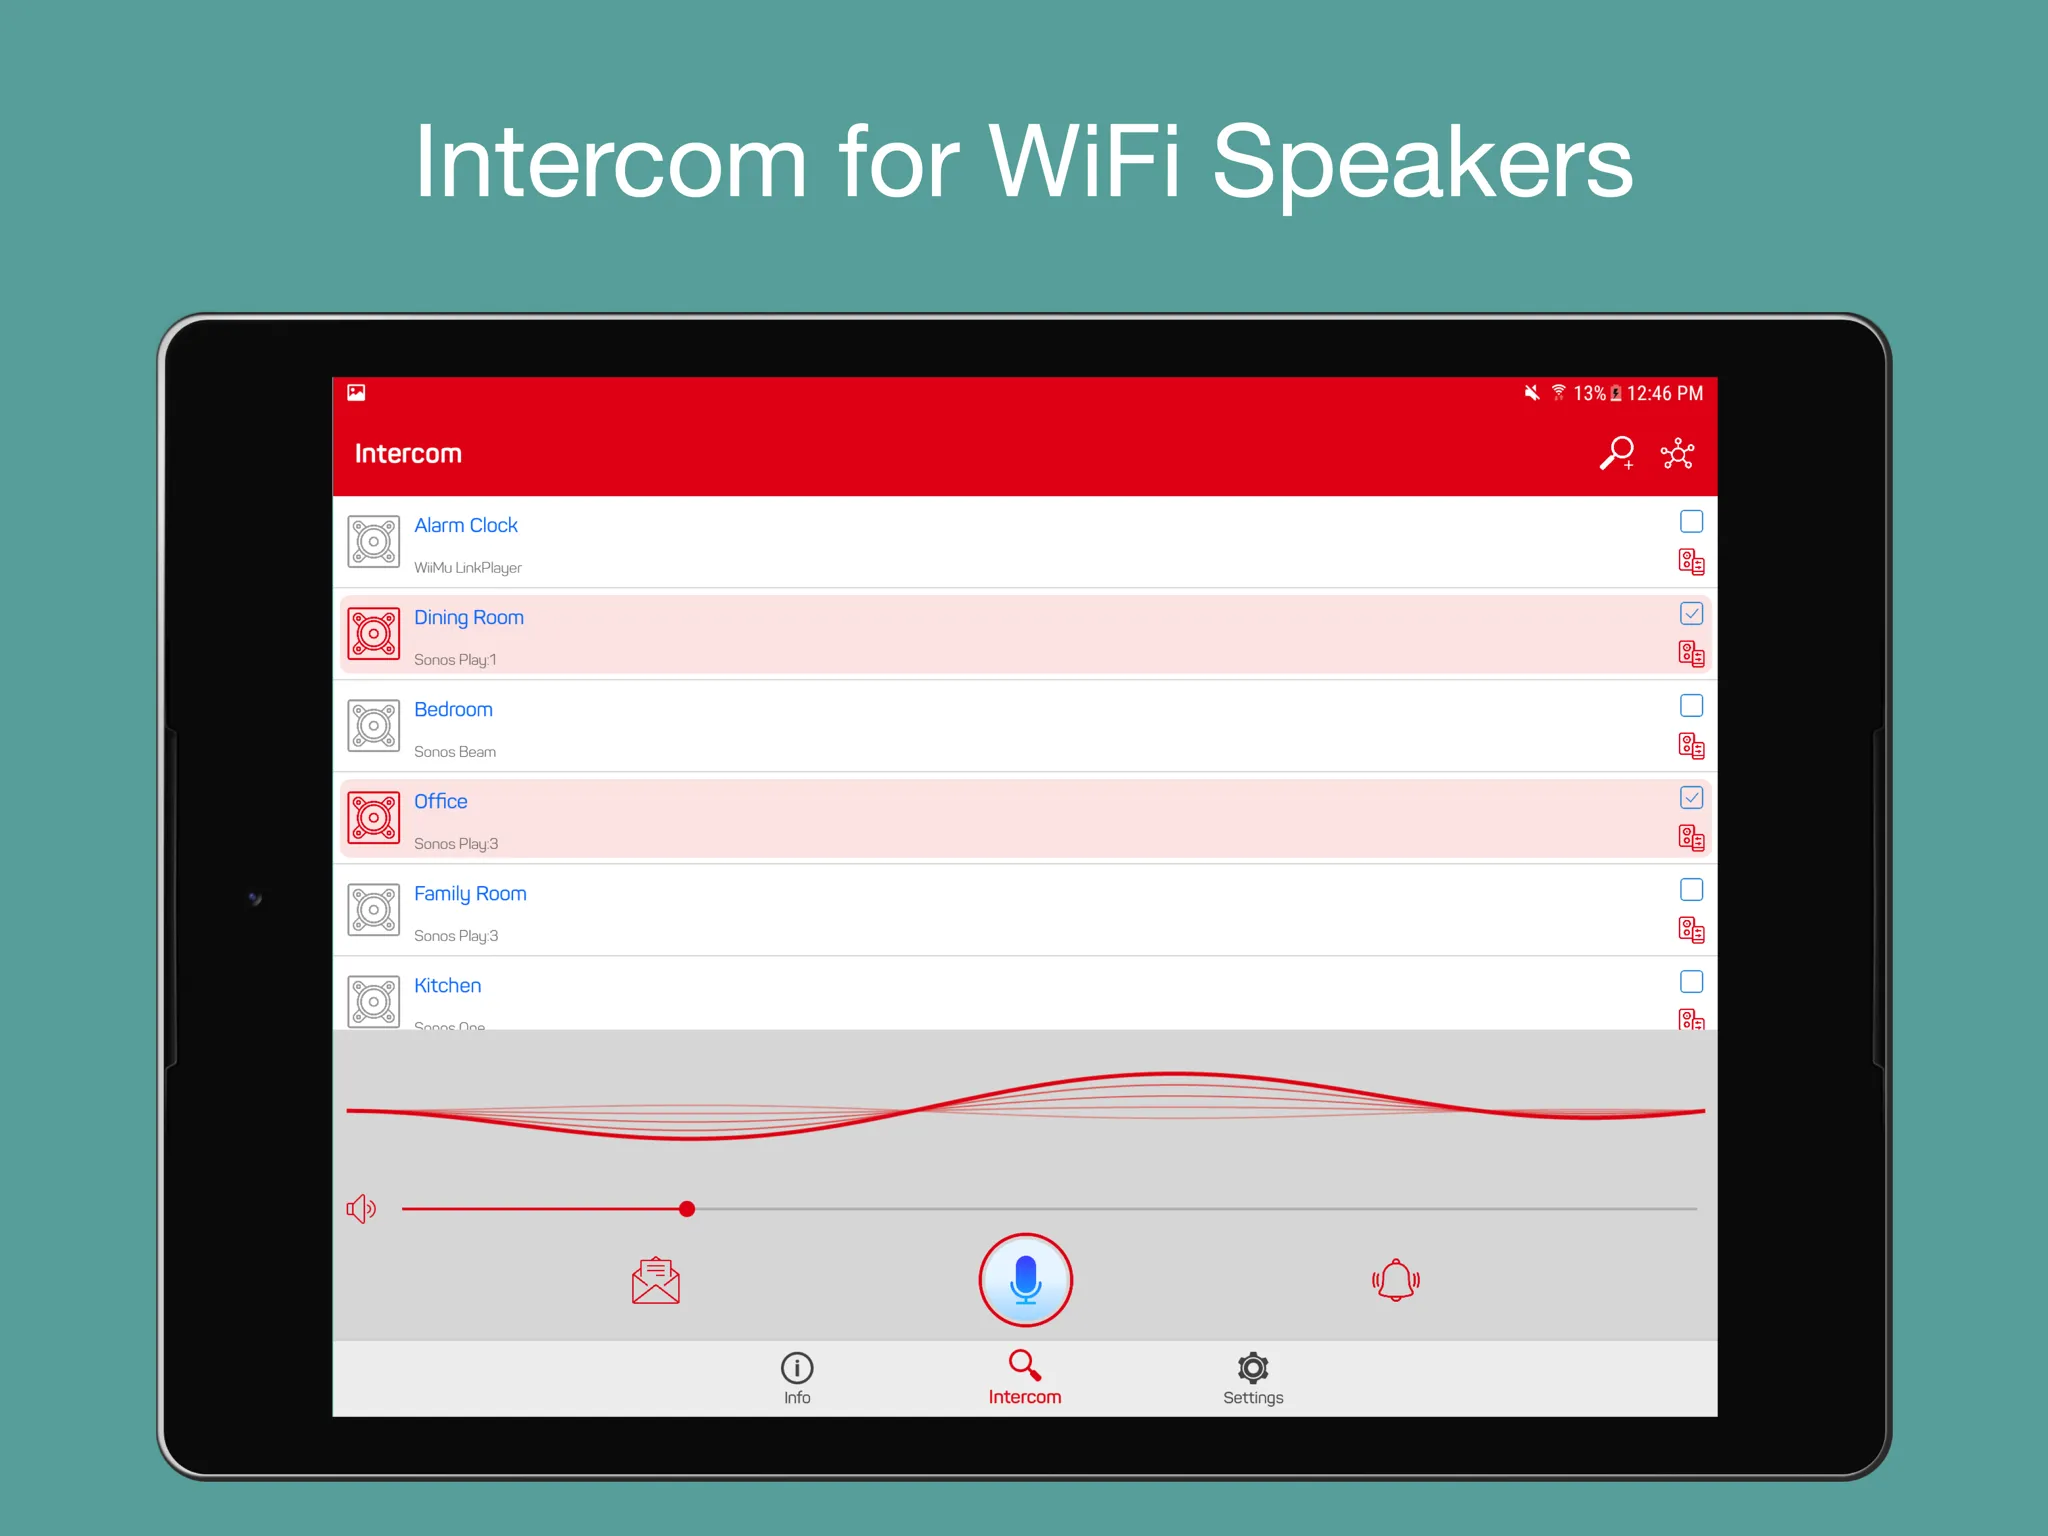The height and width of the screenshot is (1536, 2048).
Task: Tap the microphone button to record
Action: pyautogui.click(x=1022, y=1279)
